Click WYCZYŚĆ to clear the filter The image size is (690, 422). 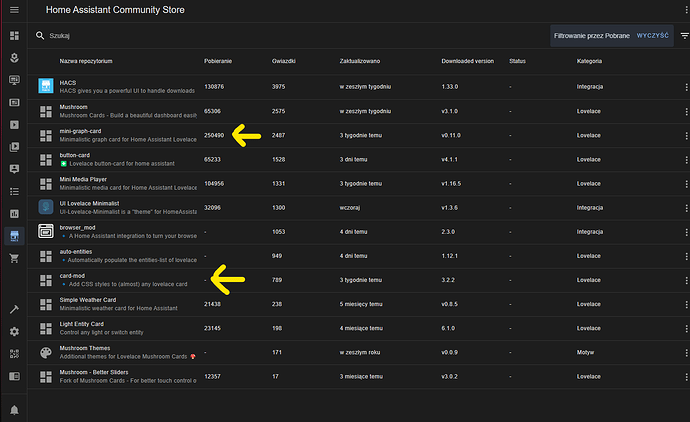pos(653,36)
